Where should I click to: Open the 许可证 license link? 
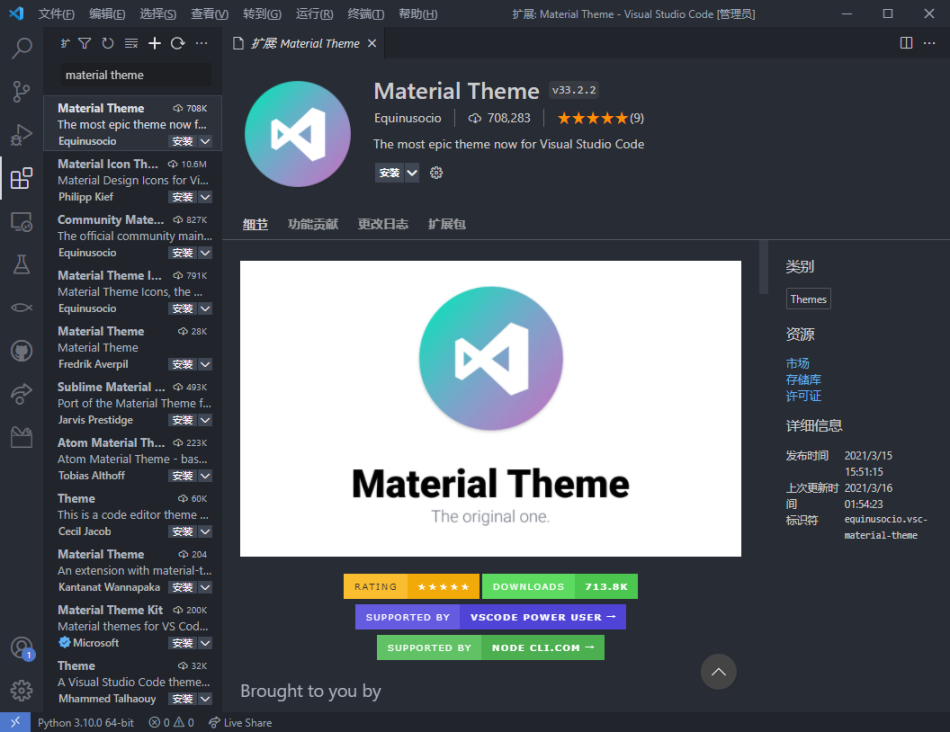pos(803,396)
